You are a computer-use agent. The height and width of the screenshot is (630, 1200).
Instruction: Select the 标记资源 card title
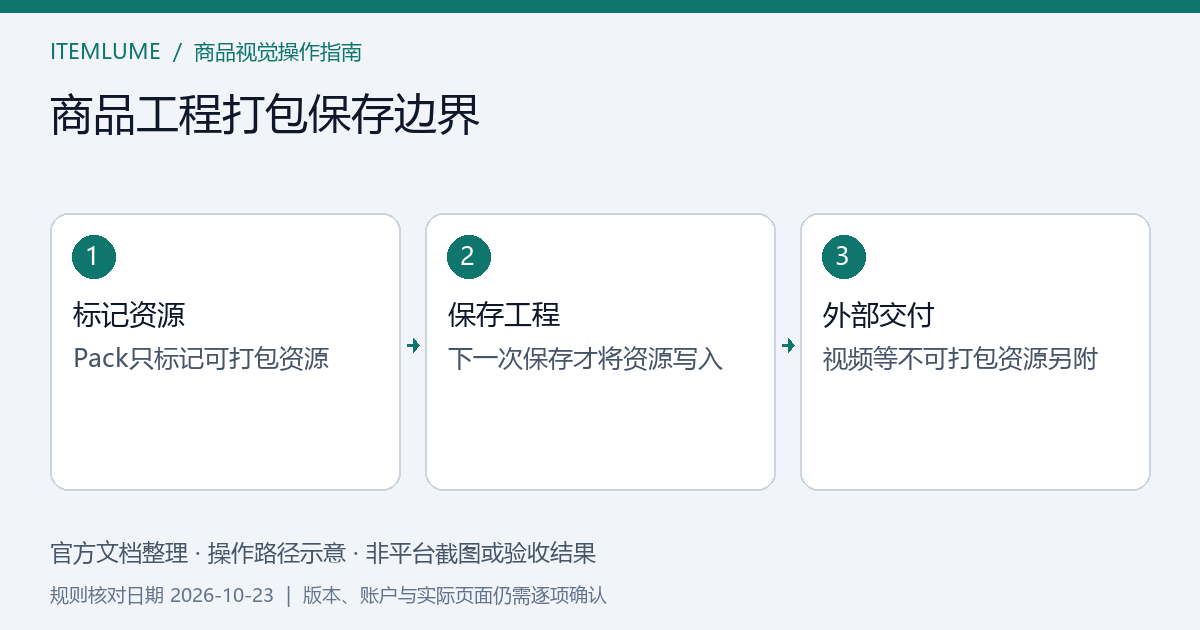pyautogui.click(x=129, y=316)
